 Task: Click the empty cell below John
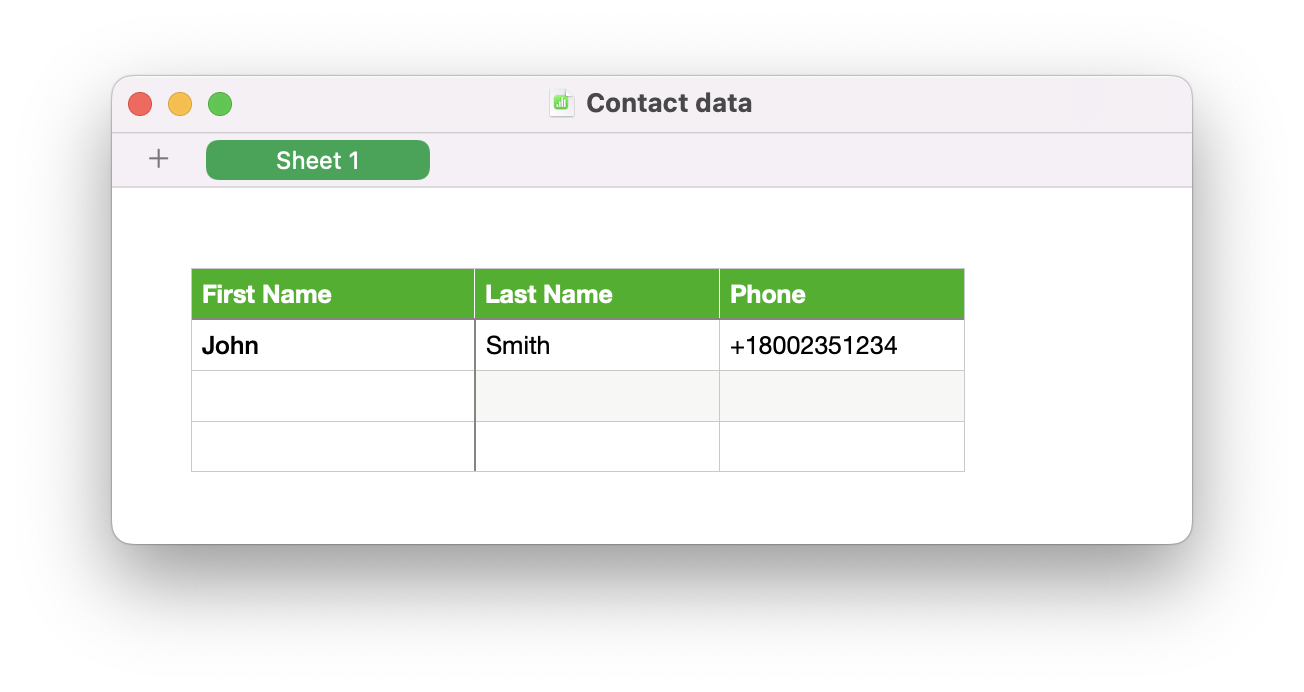pyautogui.click(x=332, y=395)
